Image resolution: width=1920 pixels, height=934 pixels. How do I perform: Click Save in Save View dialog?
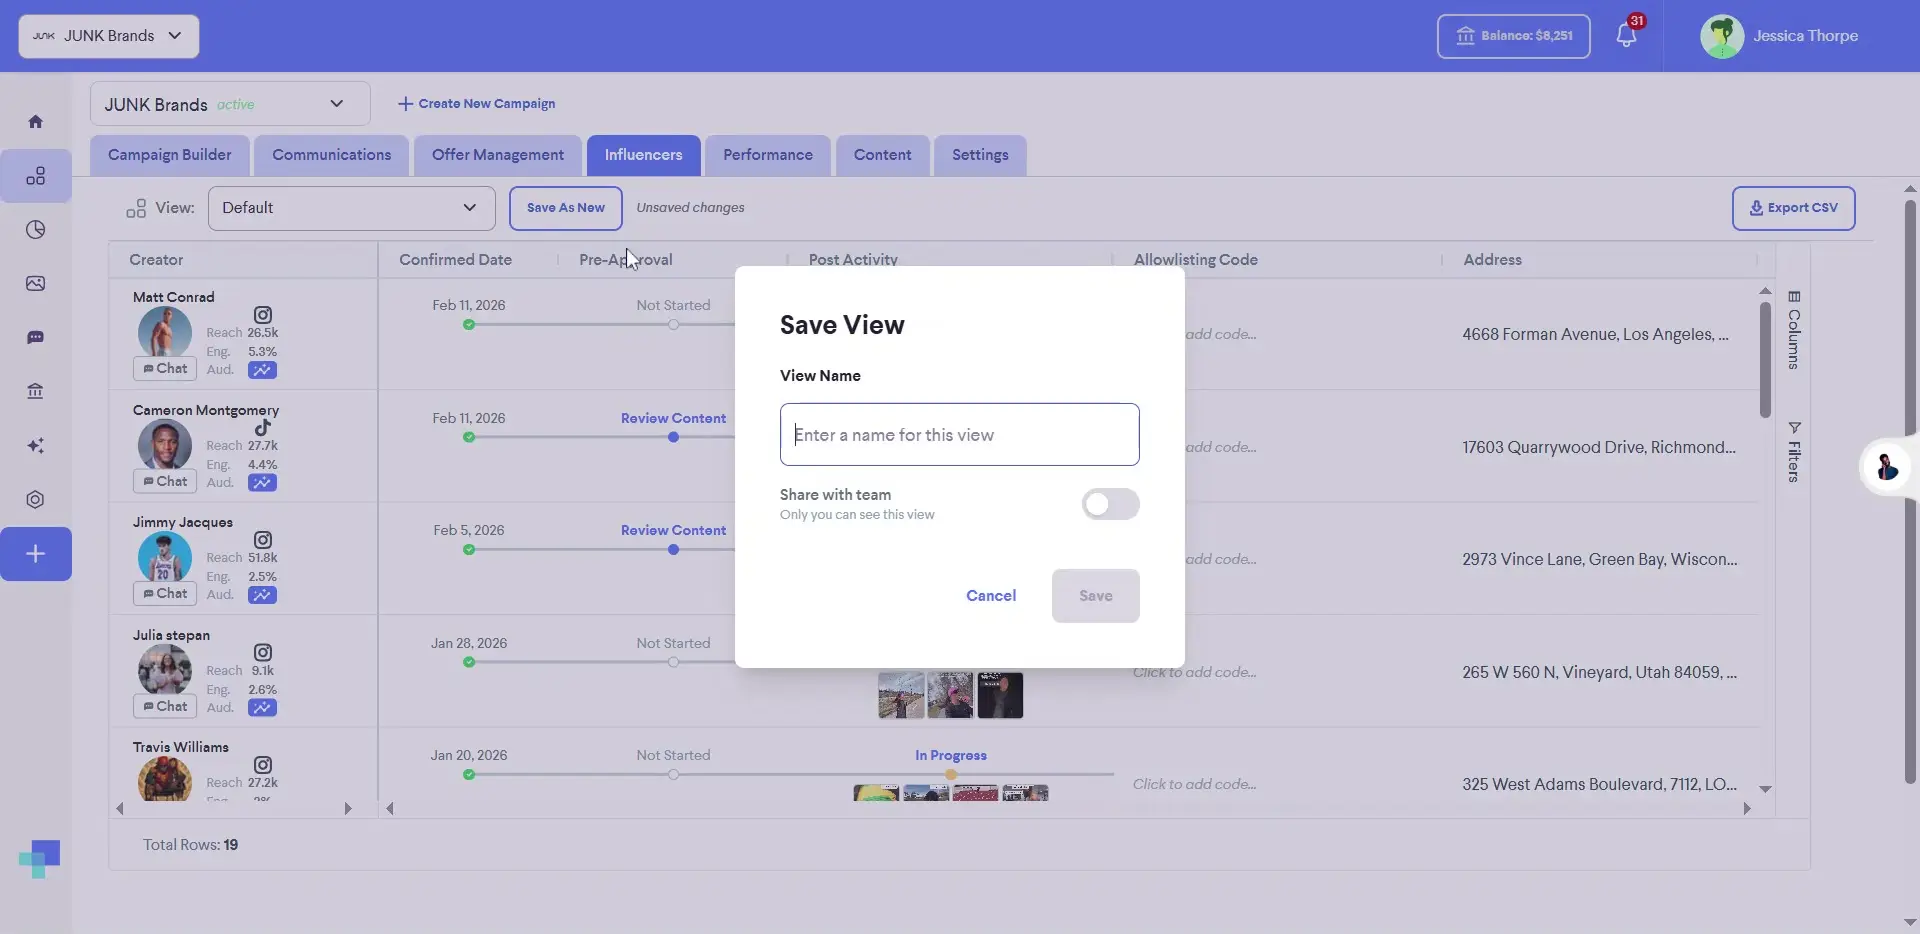point(1096,596)
